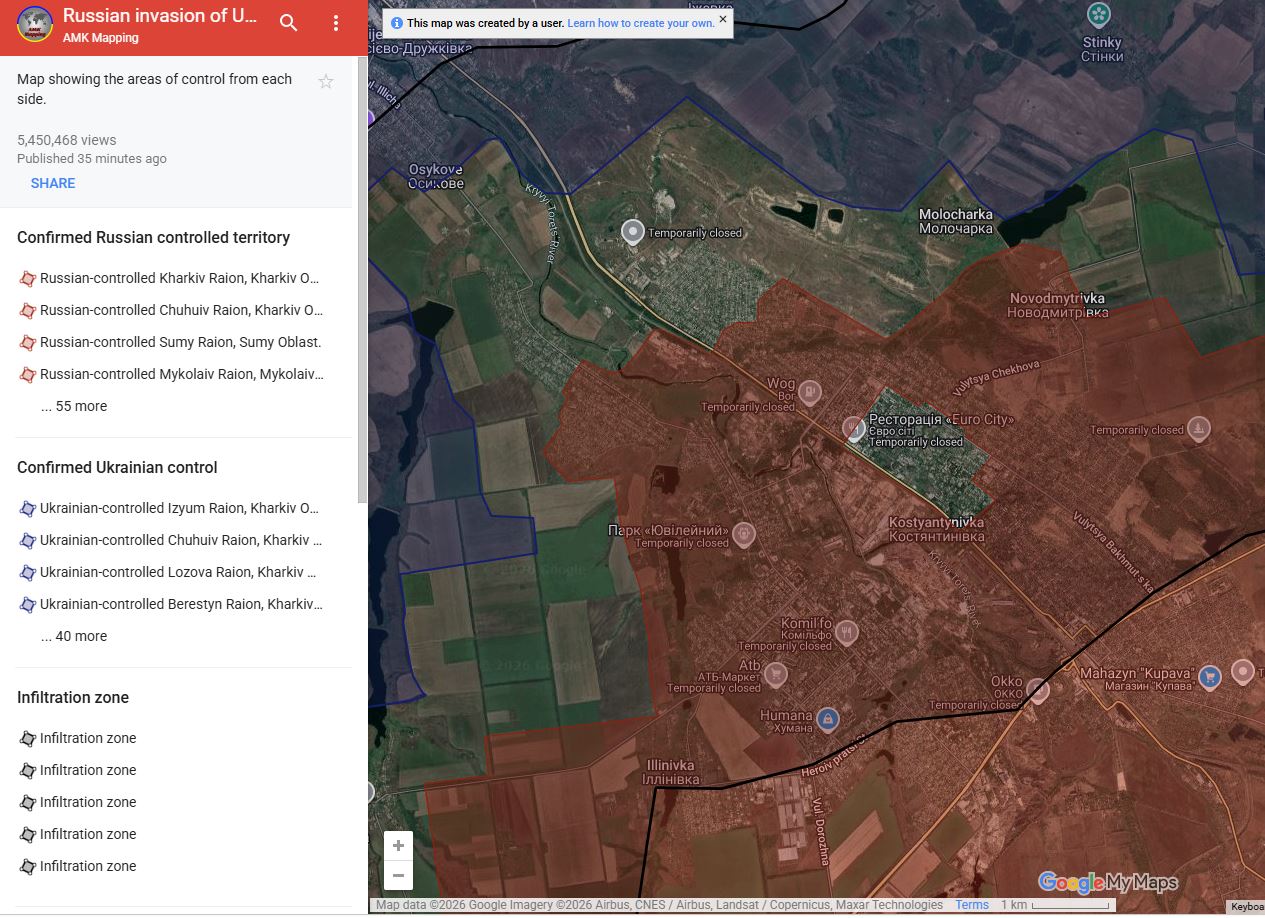Open the search icon in map header
The image size is (1265, 918).
click(x=288, y=23)
